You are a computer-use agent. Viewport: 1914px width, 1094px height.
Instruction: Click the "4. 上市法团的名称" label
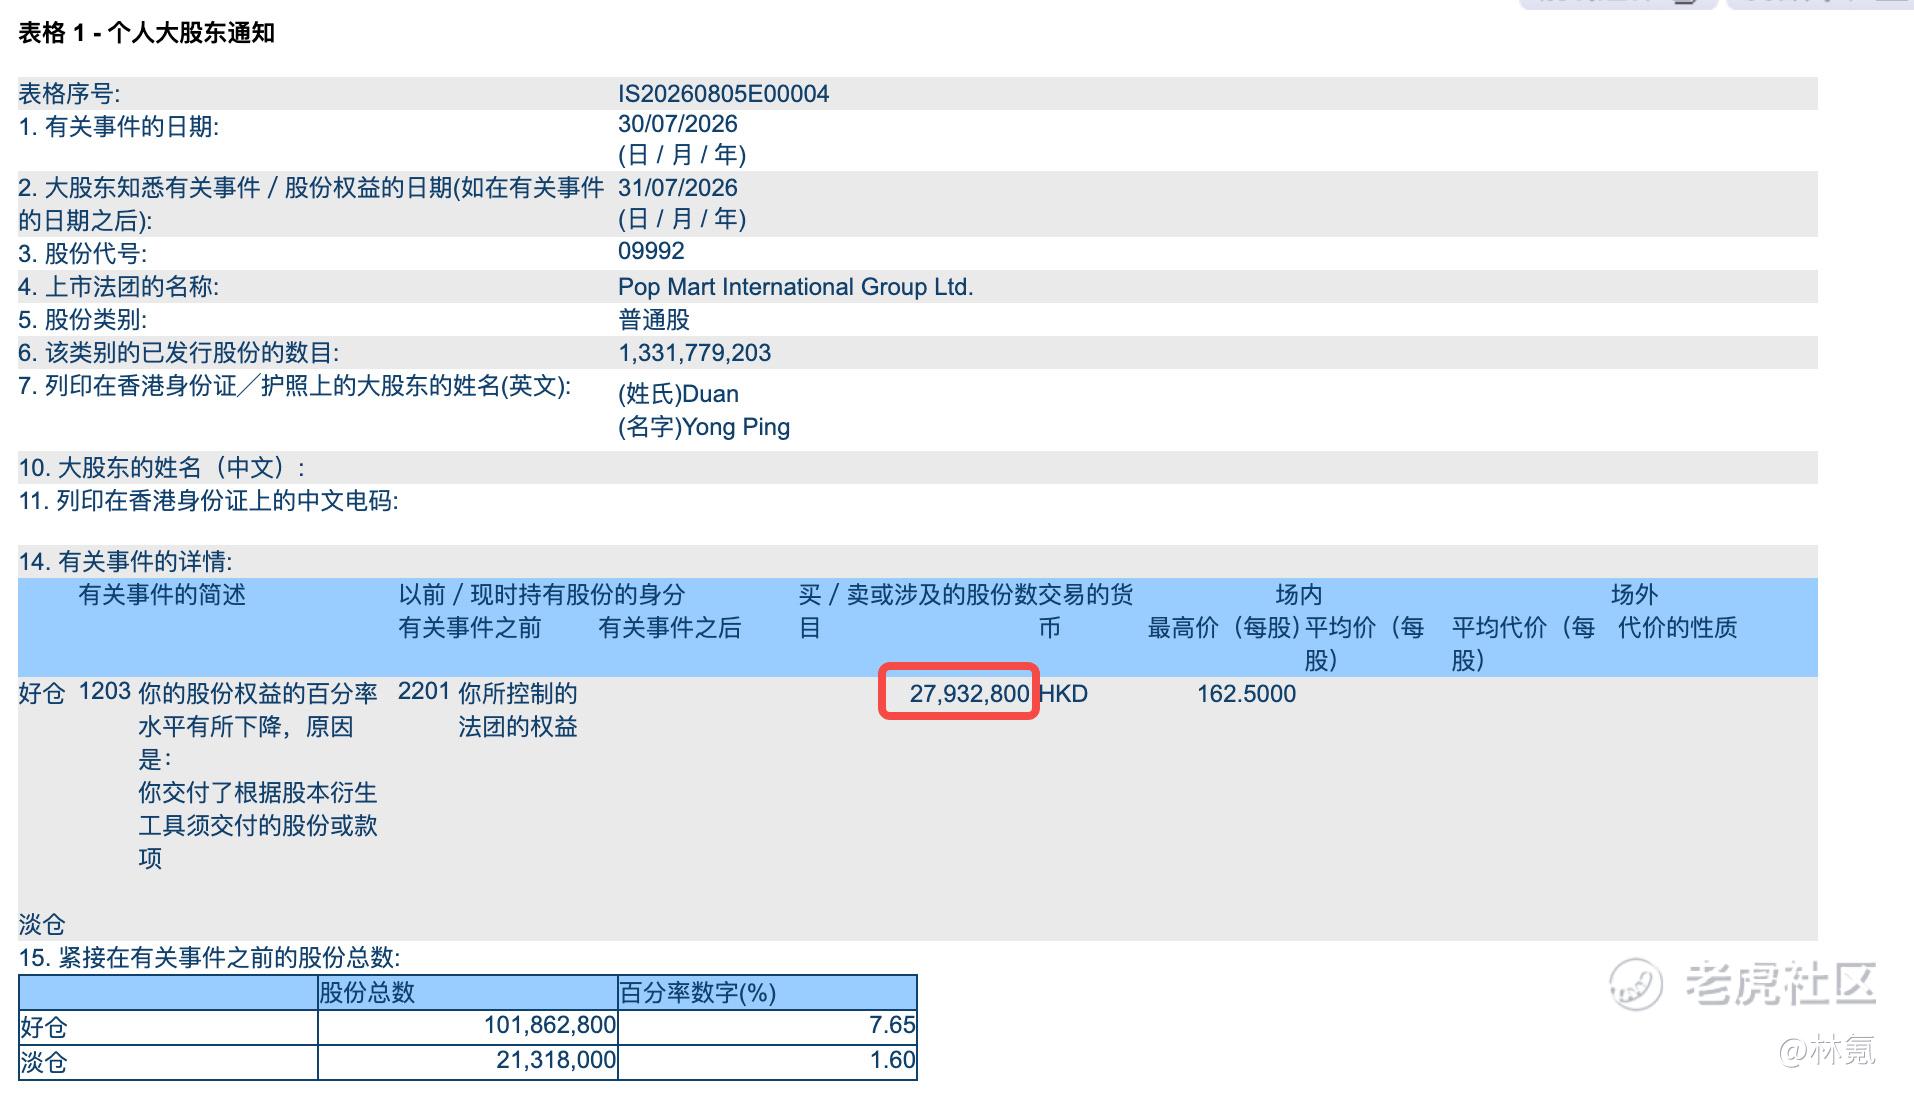(118, 287)
